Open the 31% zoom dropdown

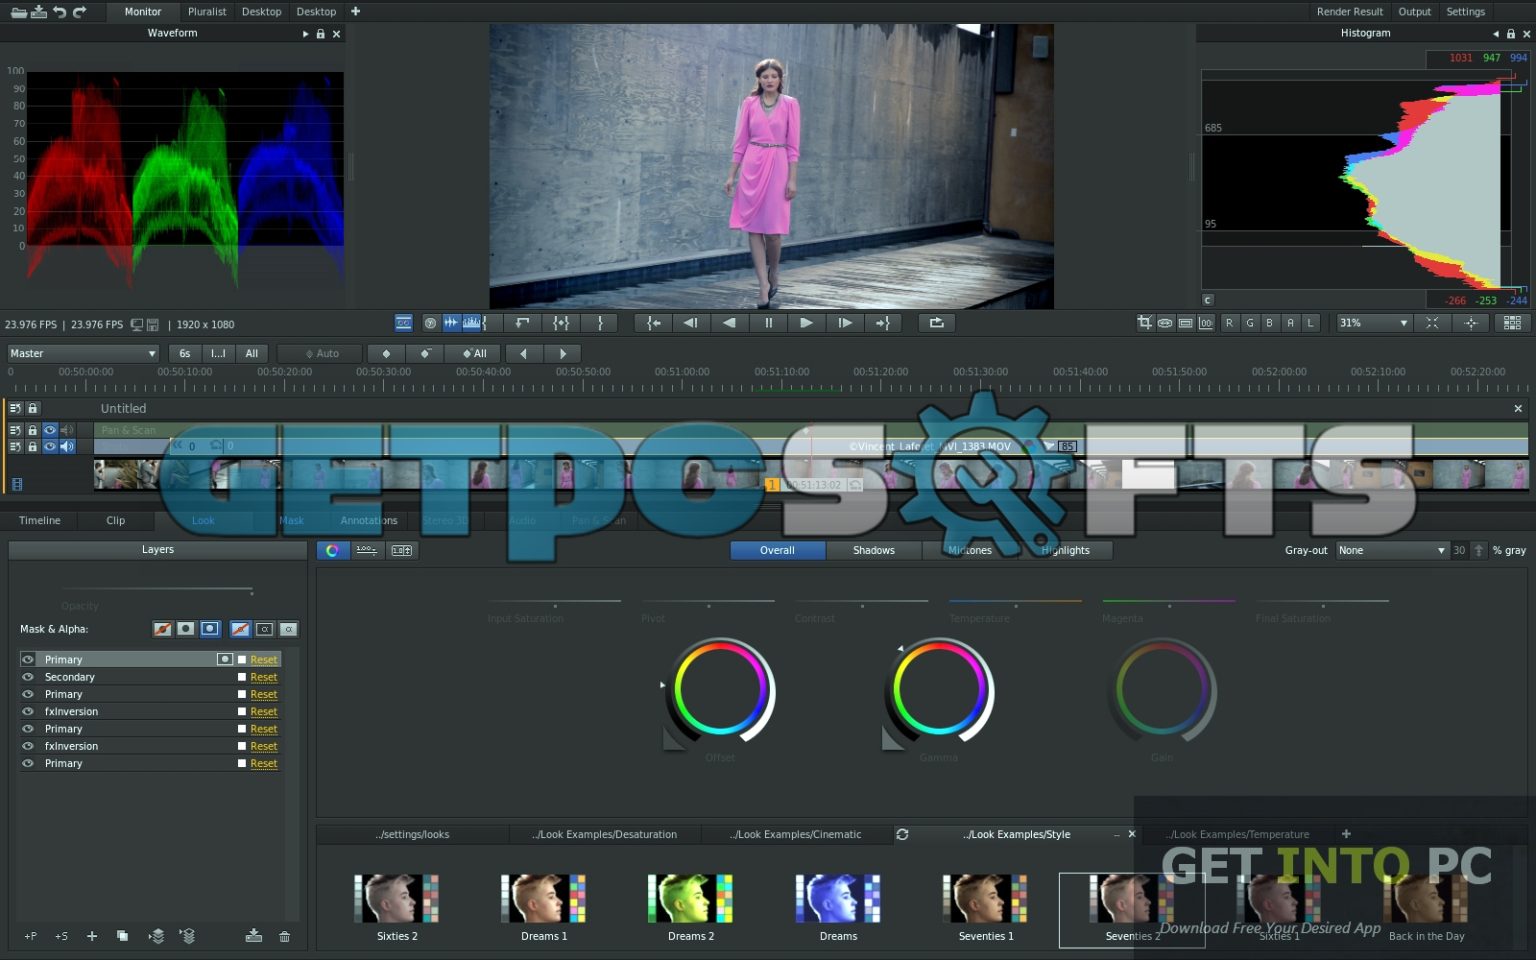[x=1374, y=323]
